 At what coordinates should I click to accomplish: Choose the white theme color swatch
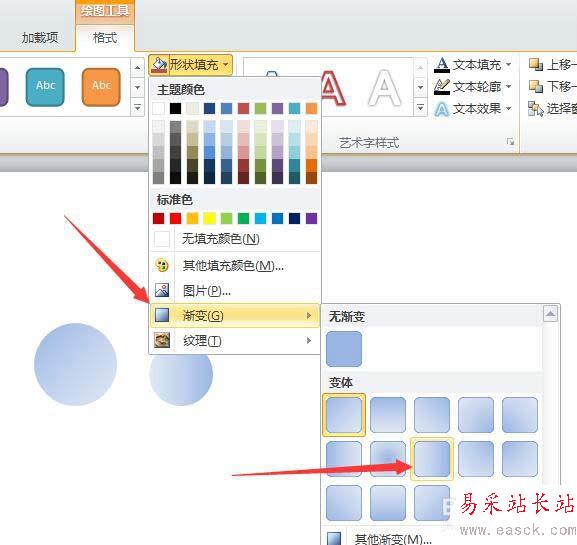[159, 109]
